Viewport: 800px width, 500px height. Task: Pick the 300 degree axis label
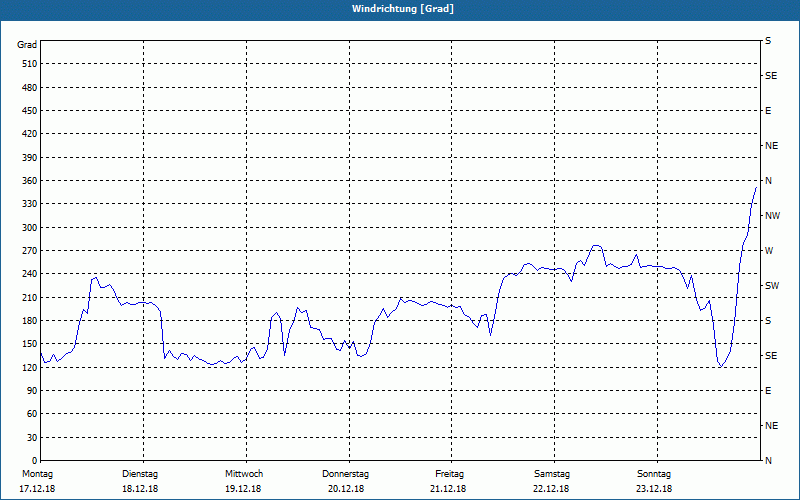pyautogui.click(x=30, y=227)
